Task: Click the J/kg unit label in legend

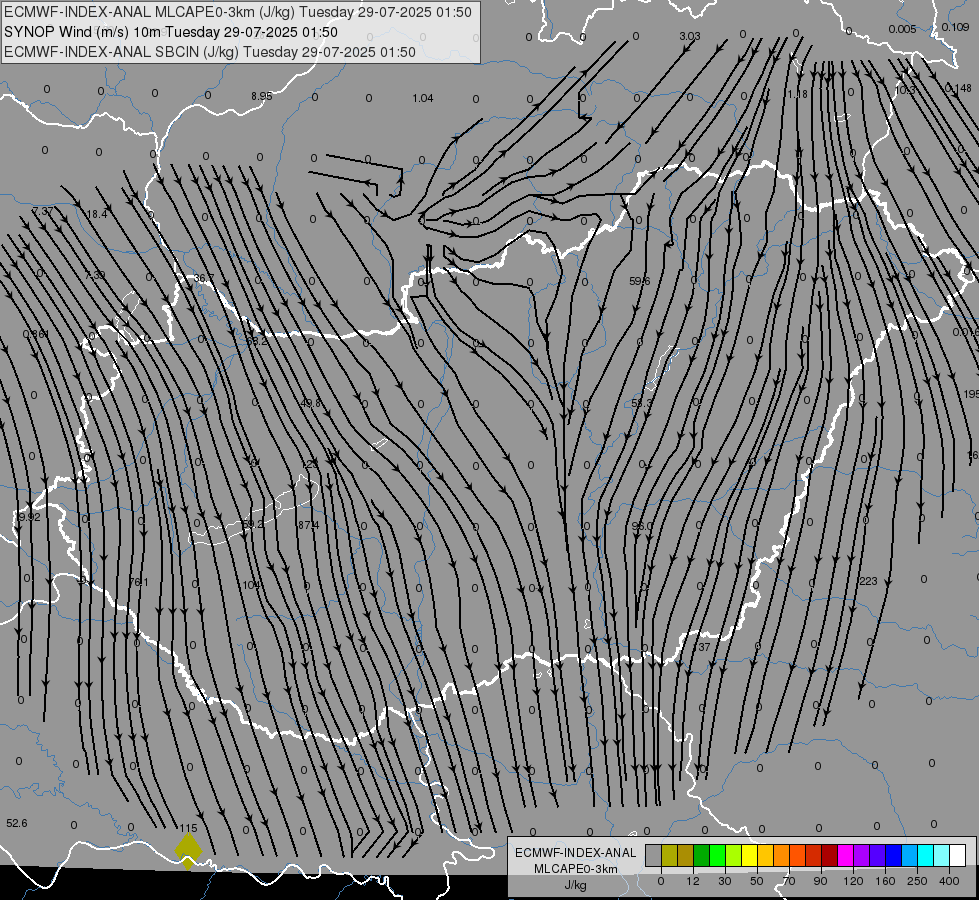Action: [x=576, y=885]
